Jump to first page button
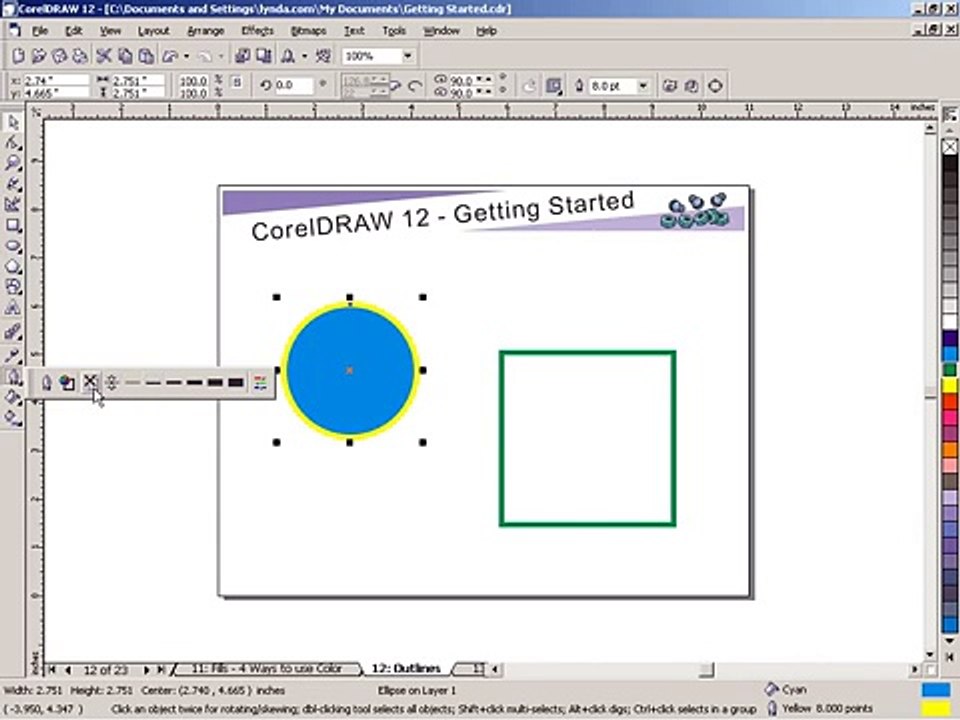 (x=52, y=670)
